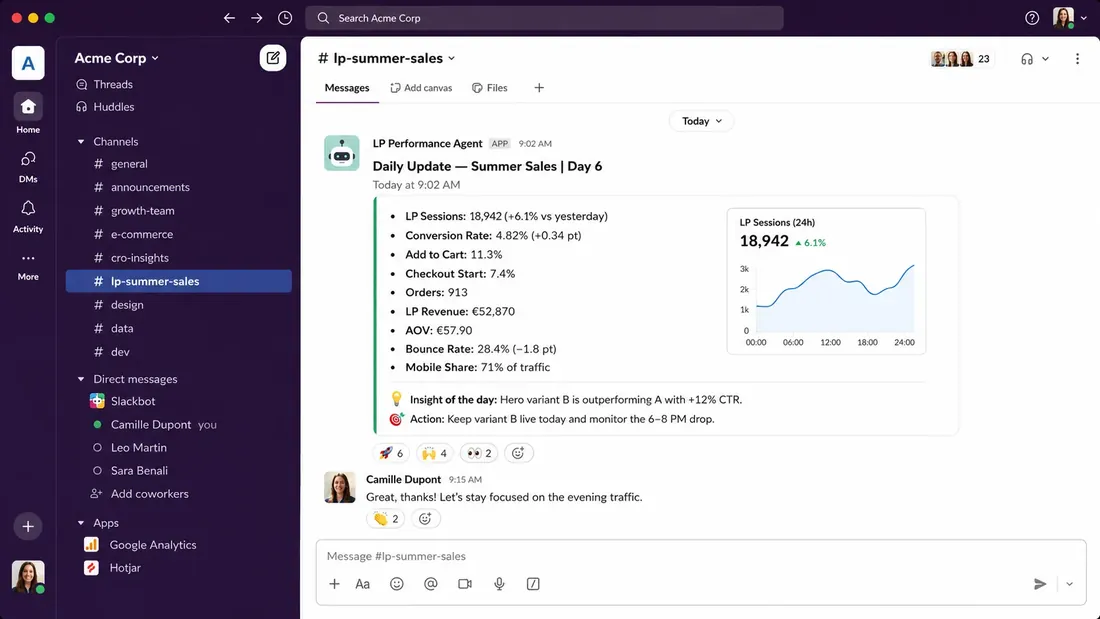Click the Search Acme Corp field

(544, 18)
